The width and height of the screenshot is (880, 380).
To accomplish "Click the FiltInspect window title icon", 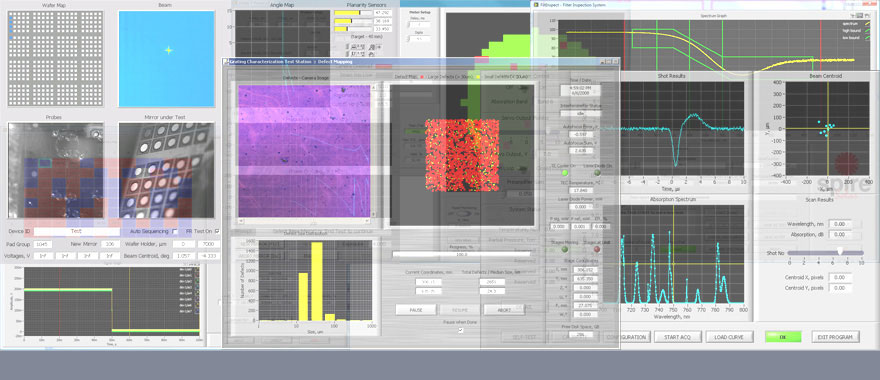I will point(537,4).
